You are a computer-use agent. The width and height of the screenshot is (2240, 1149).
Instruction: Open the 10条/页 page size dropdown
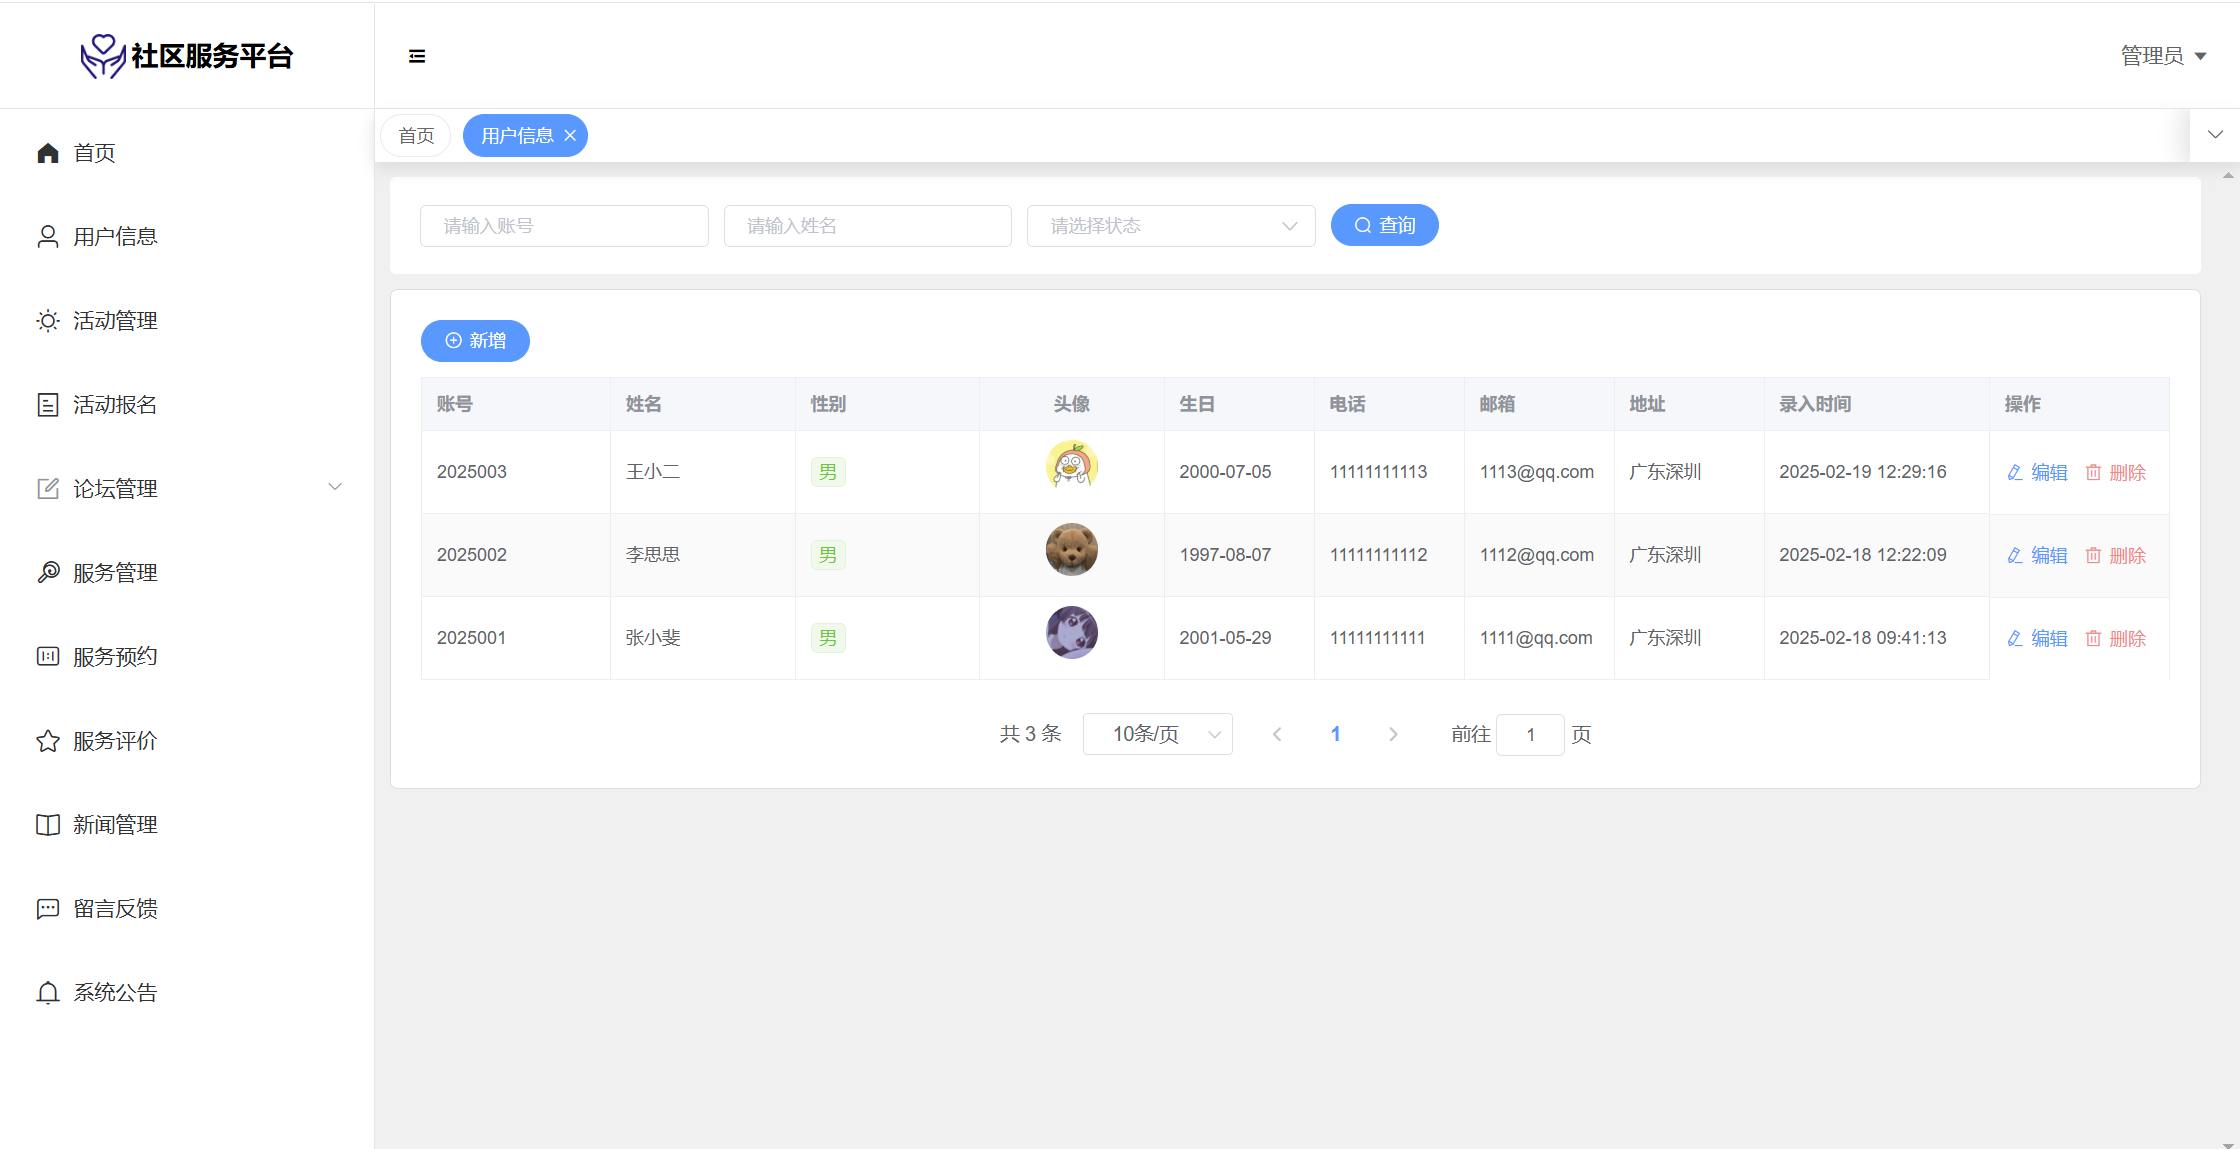1157,734
